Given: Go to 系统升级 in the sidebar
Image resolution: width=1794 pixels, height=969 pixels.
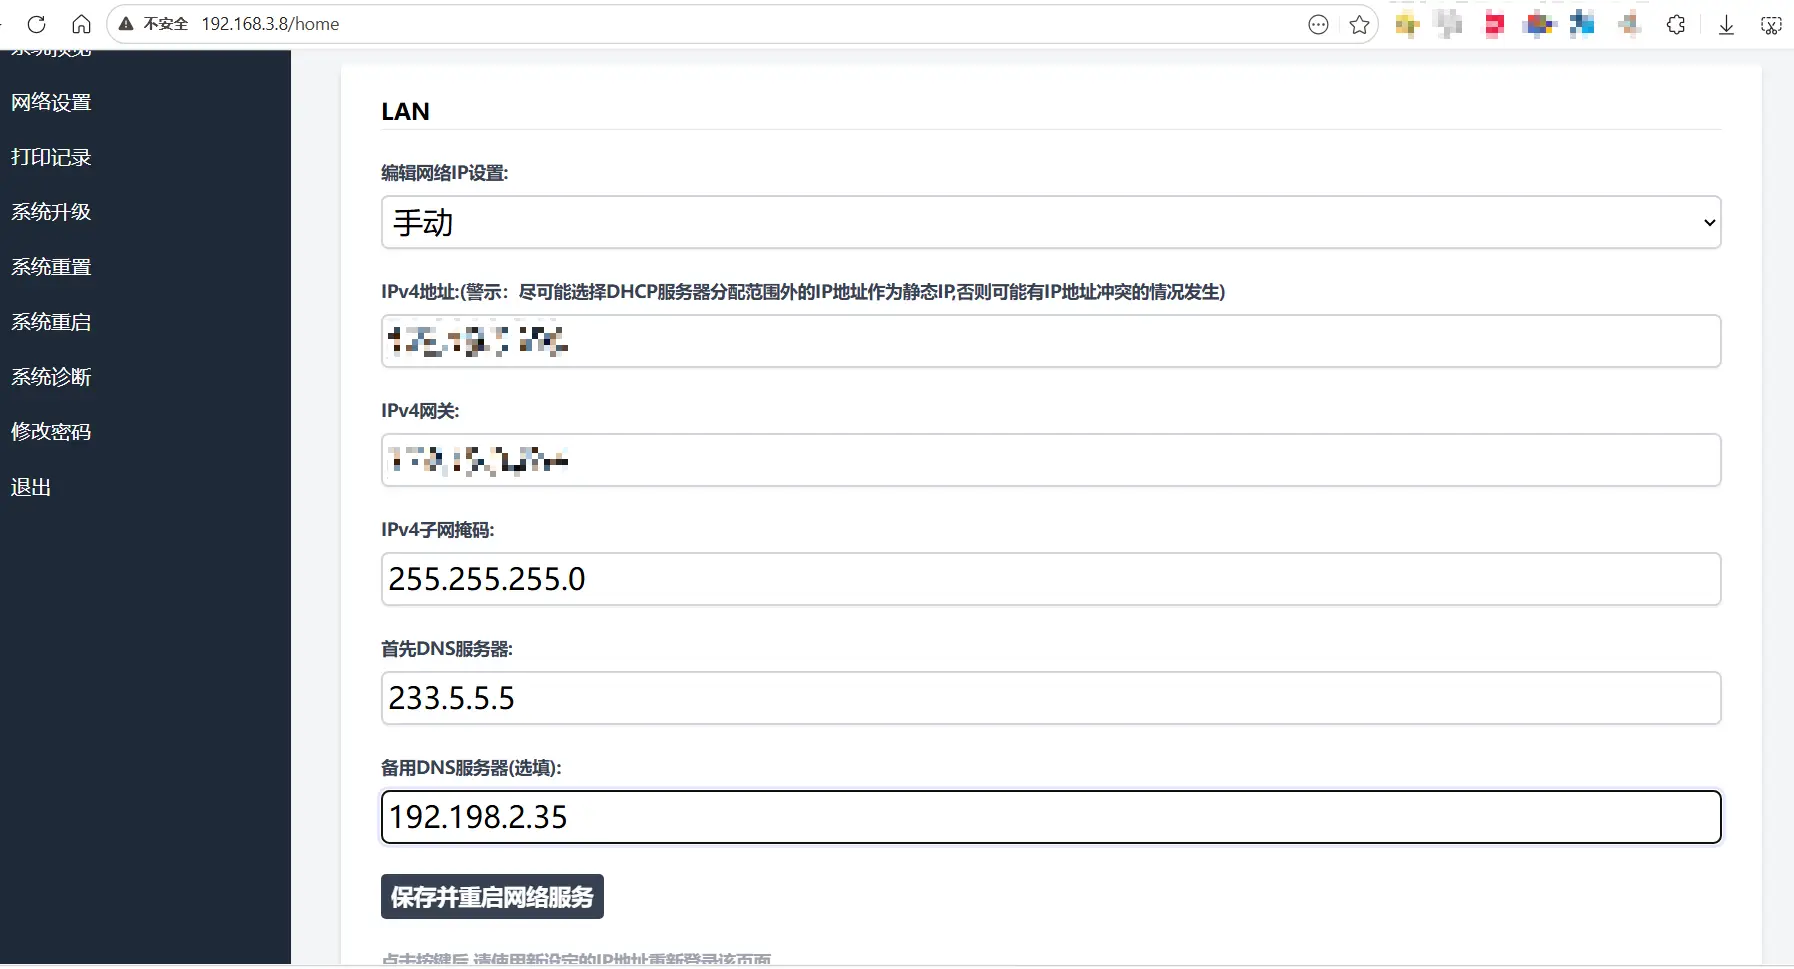Looking at the screenshot, I should coord(51,212).
